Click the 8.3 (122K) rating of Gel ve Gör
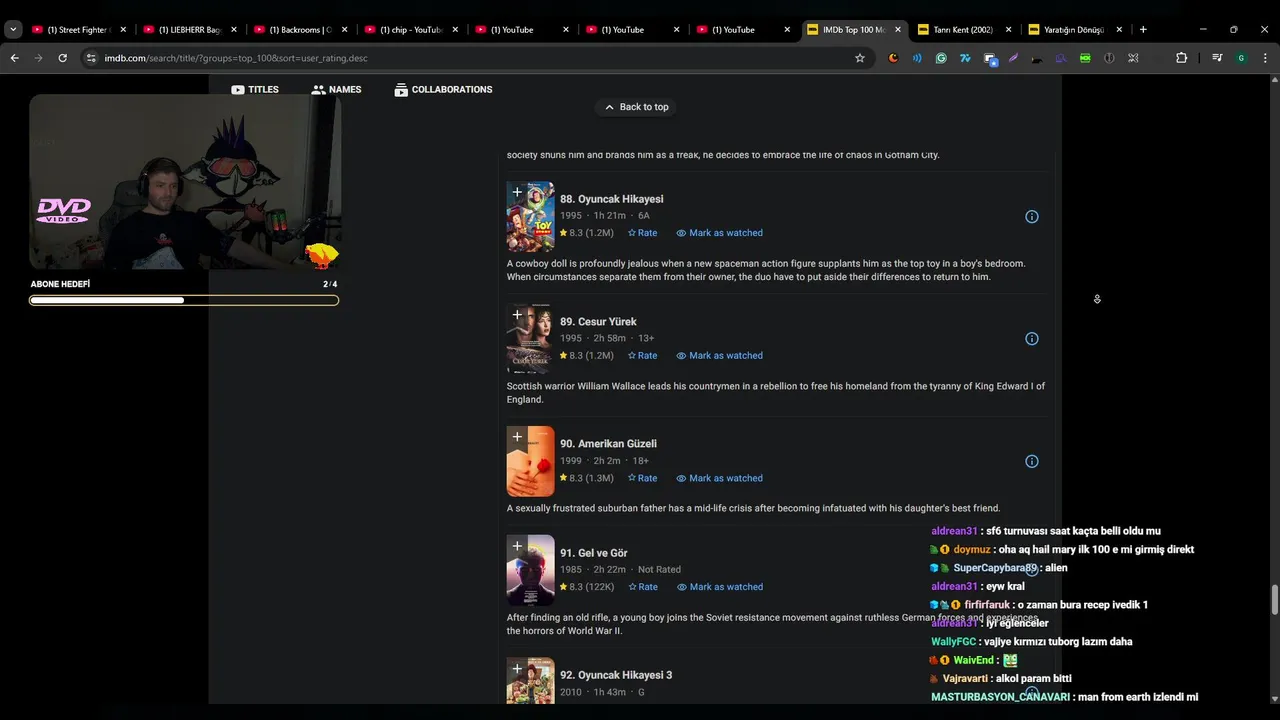The width and height of the screenshot is (1280, 720). pos(587,587)
